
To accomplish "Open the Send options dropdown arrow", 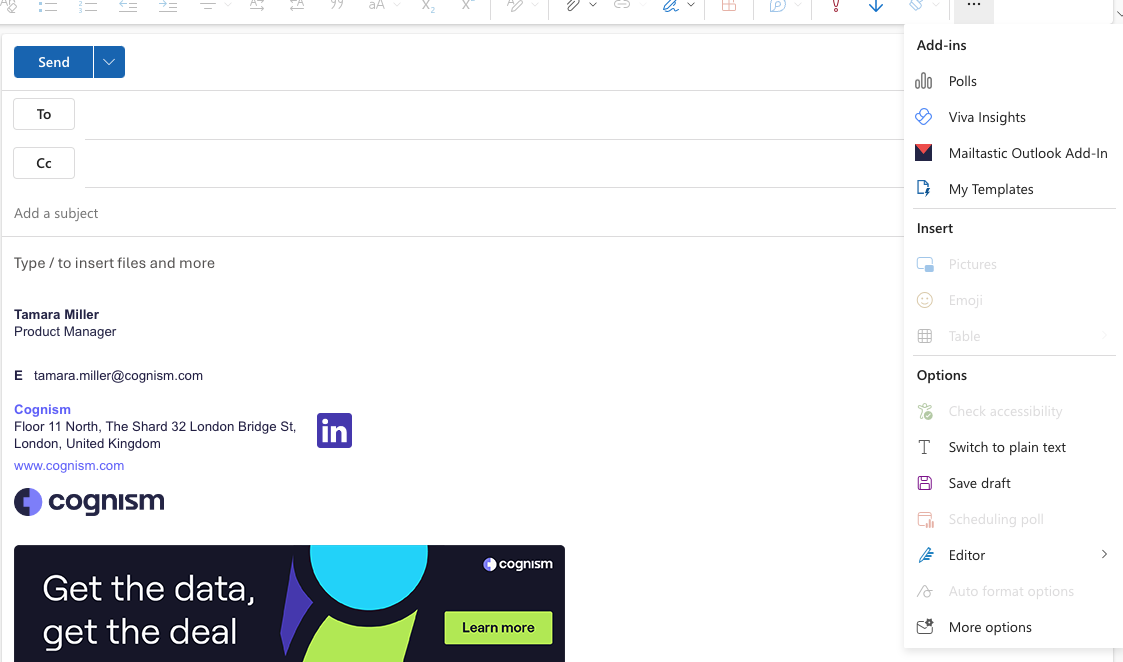I will tap(109, 62).
